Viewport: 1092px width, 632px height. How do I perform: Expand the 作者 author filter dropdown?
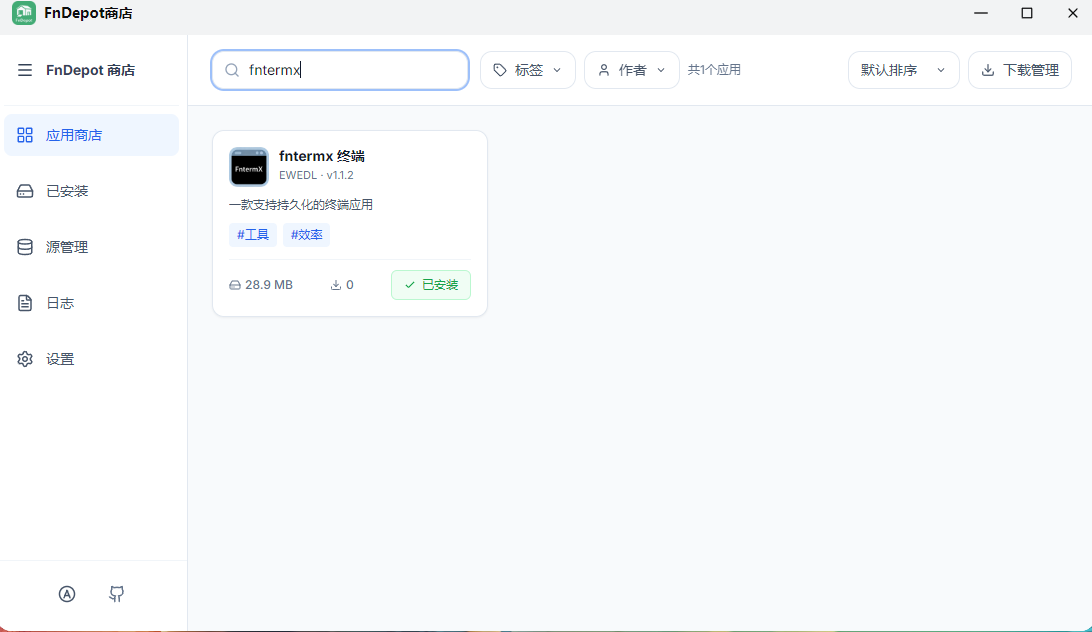coord(632,70)
